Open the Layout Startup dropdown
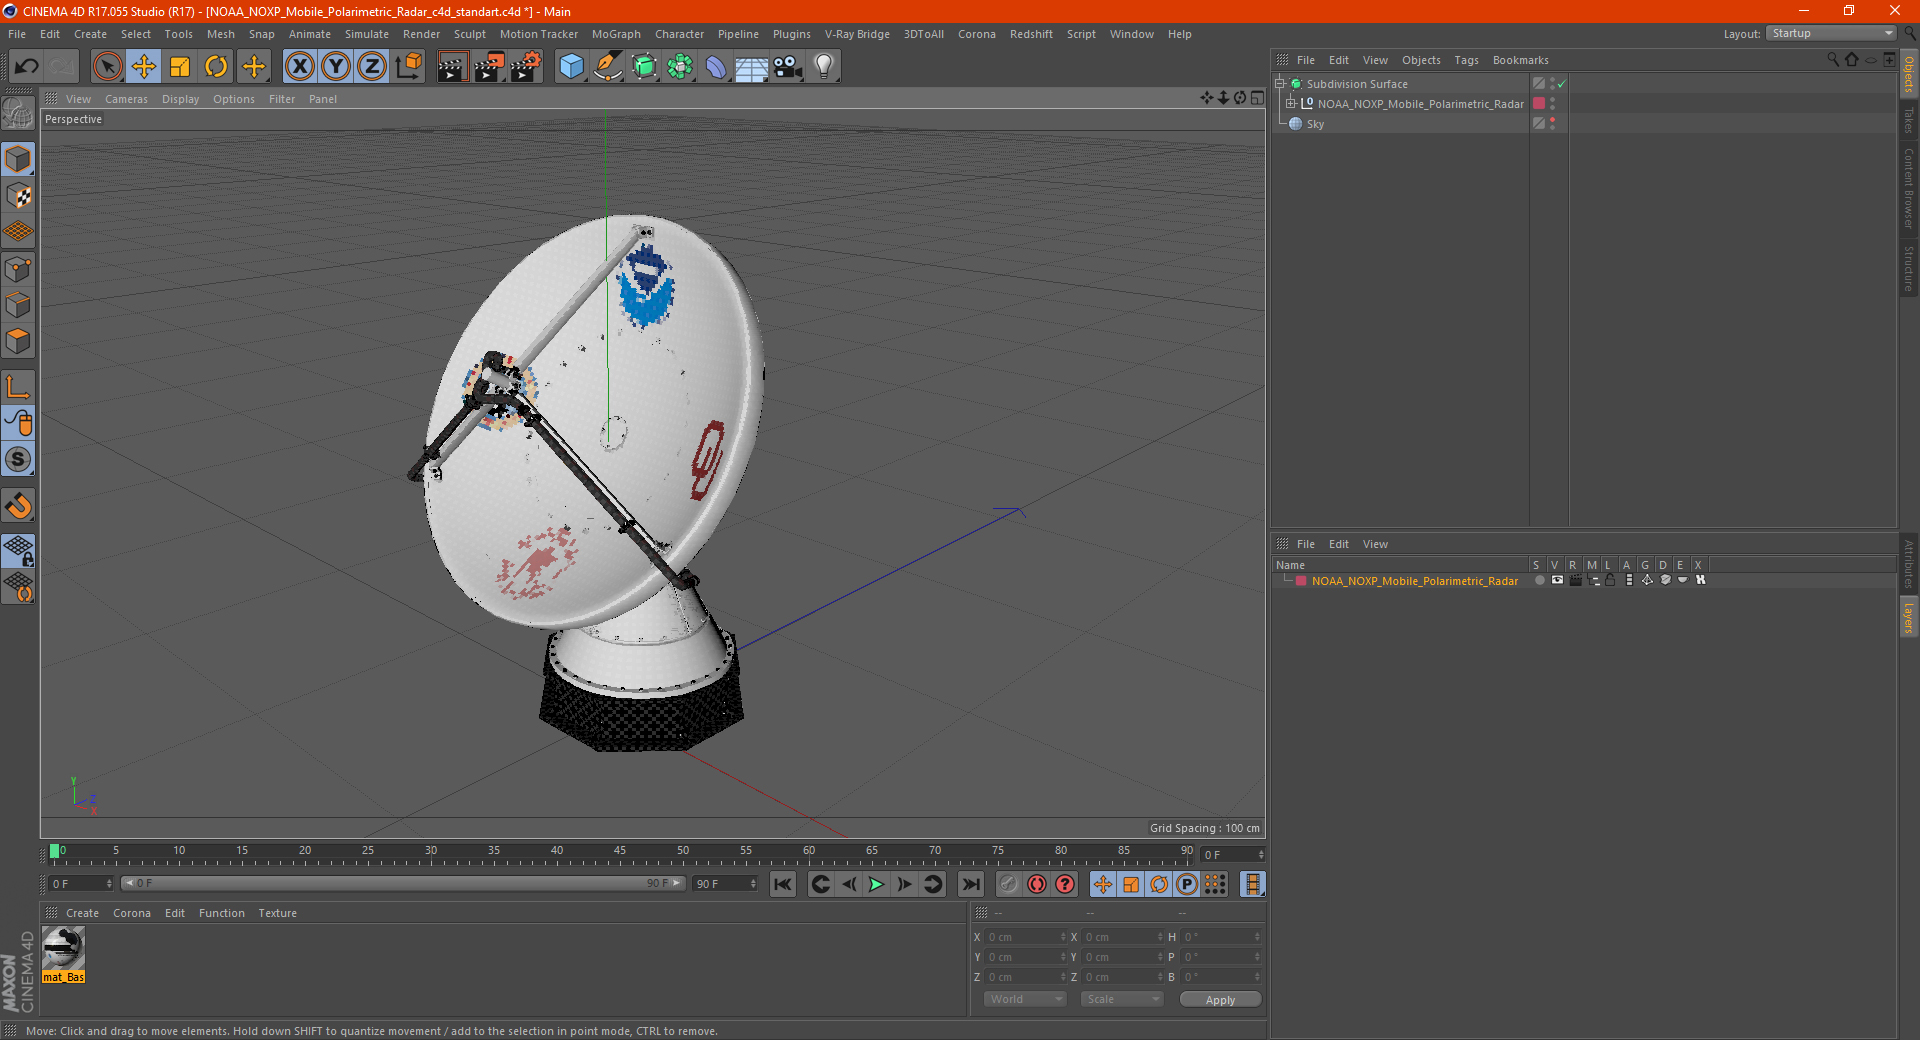The width and height of the screenshot is (1920, 1040). click(x=1831, y=33)
